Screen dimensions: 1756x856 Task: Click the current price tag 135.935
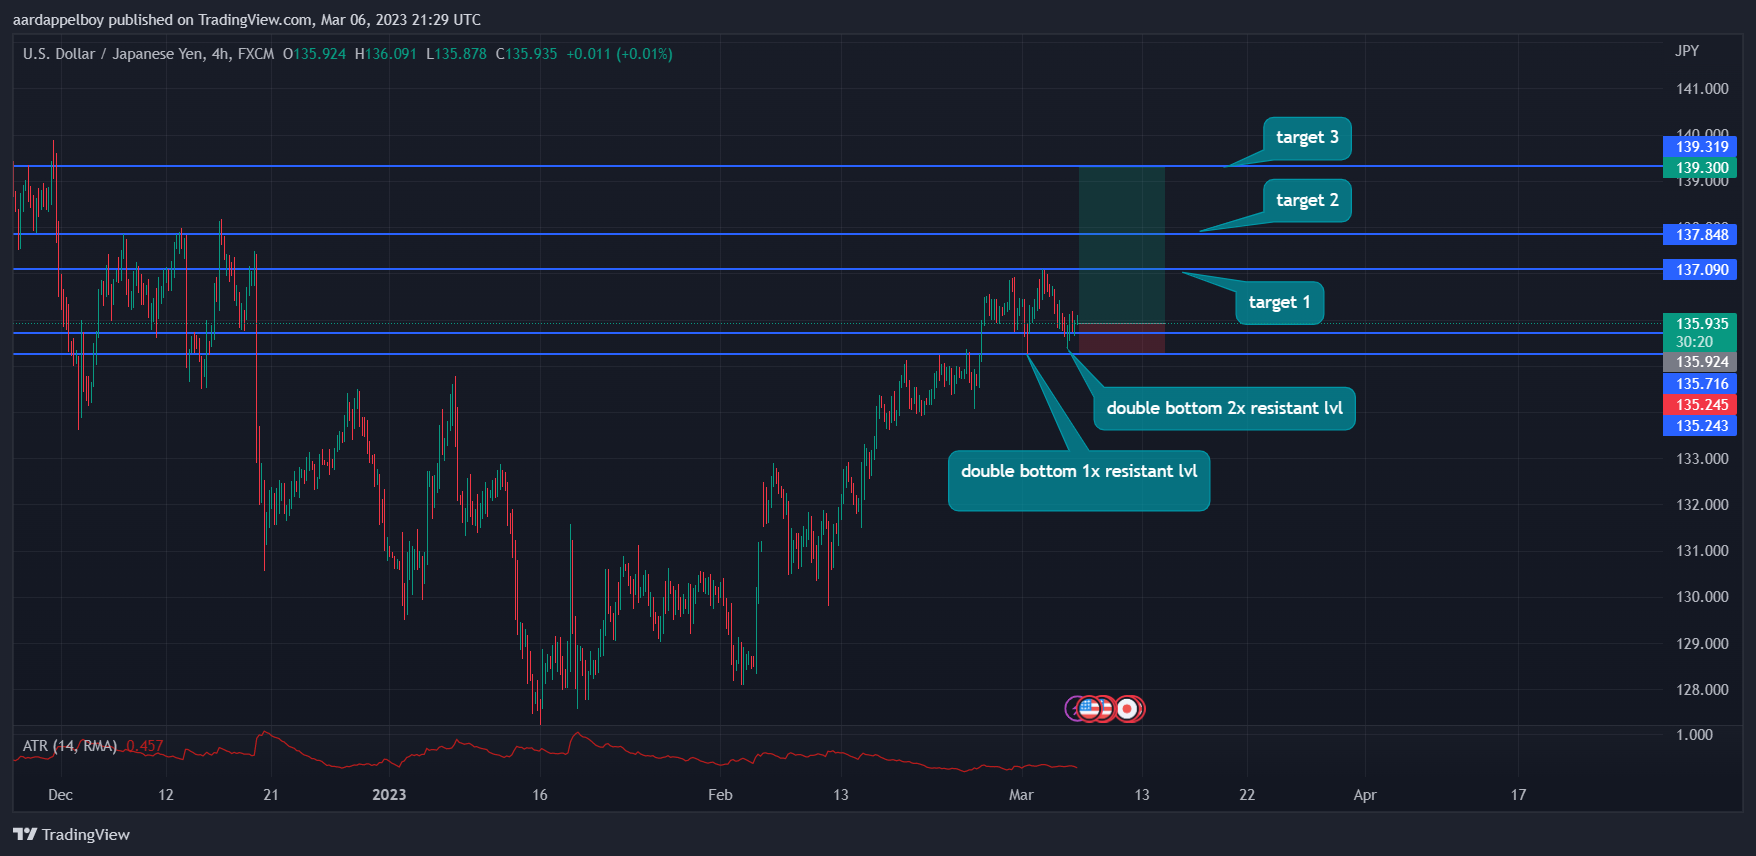point(1701,324)
